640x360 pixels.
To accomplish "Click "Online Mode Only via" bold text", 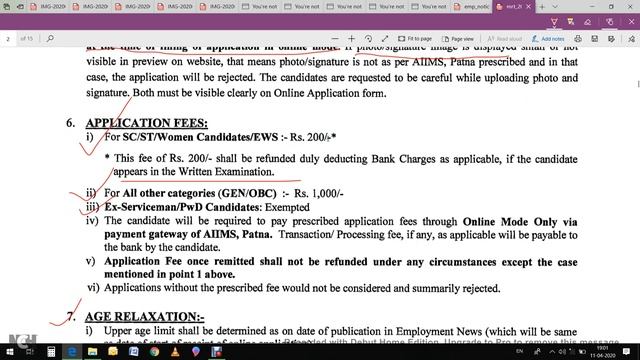I will (520, 222).
